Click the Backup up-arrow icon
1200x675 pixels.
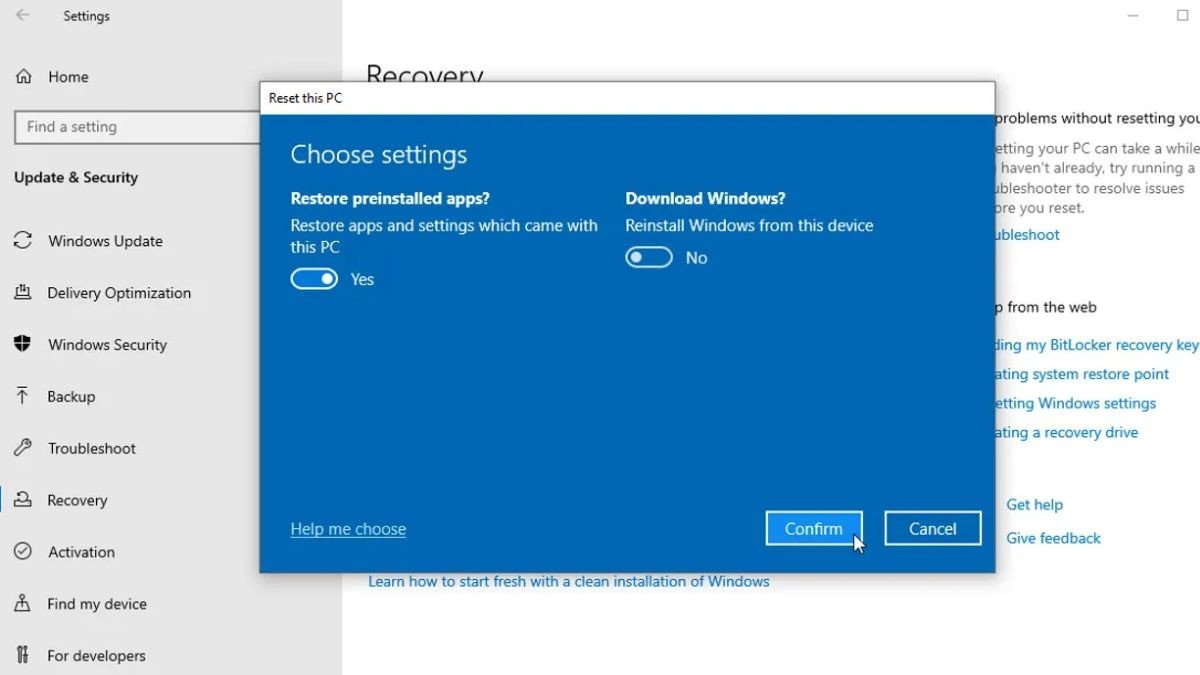click(x=21, y=396)
